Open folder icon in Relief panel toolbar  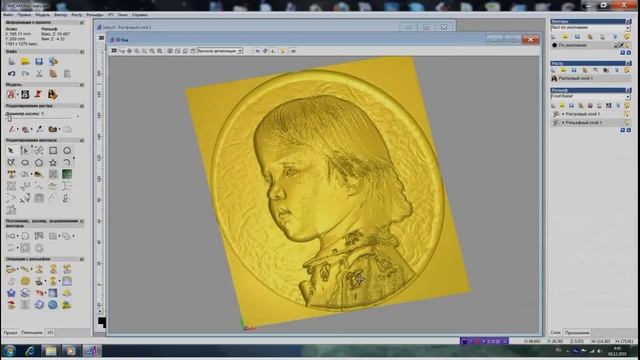(x=562, y=106)
